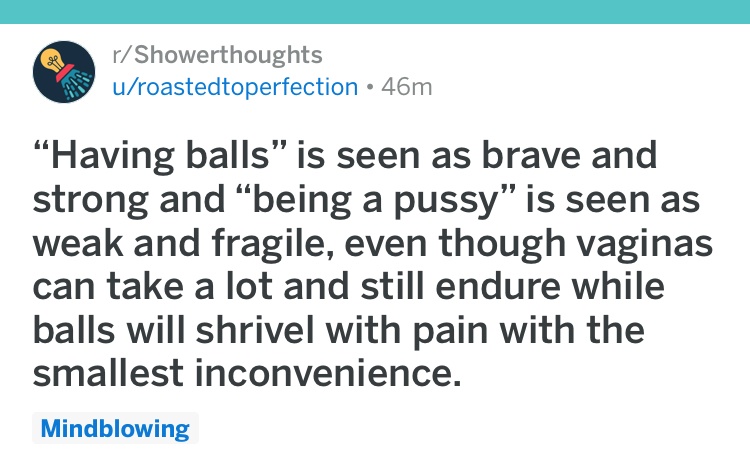Click the line beginning "balls will shrivel"
Screen dimensions: 750x475
pyautogui.click(x=339, y=330)
